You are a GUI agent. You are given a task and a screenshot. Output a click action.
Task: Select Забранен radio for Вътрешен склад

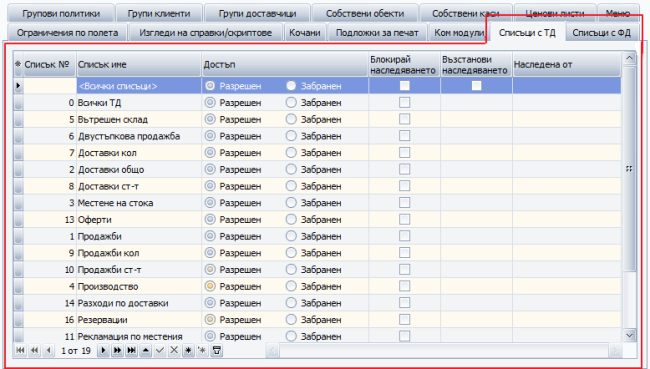[x=291, y=119]
